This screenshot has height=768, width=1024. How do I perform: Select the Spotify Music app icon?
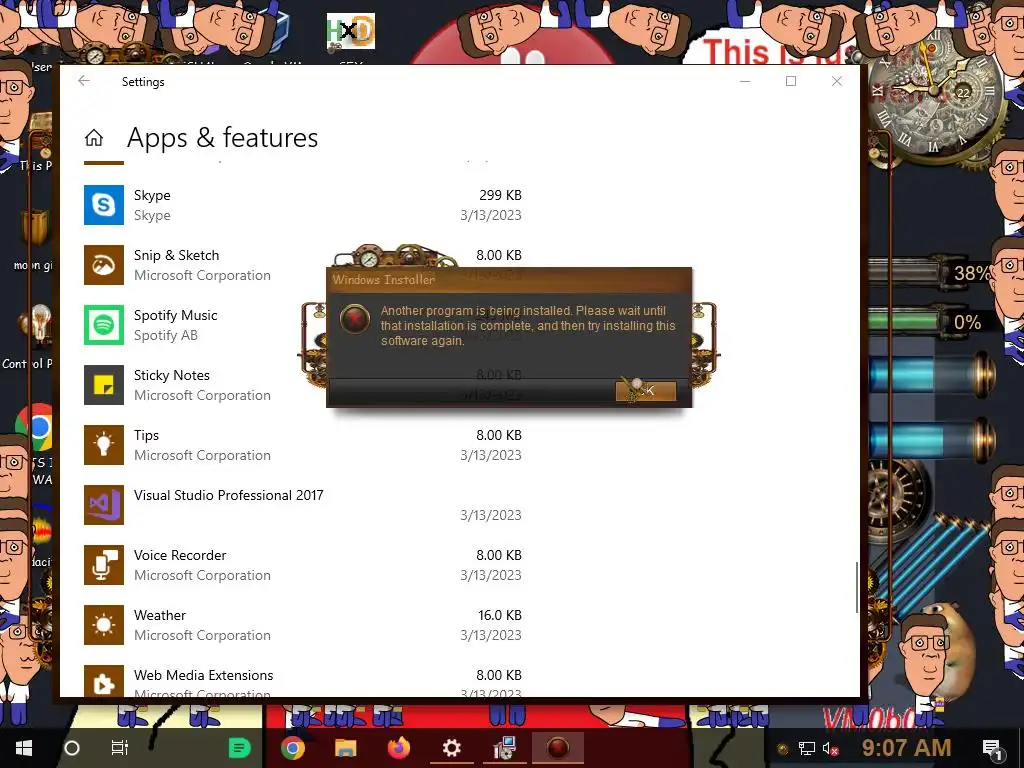pos(104,325)
